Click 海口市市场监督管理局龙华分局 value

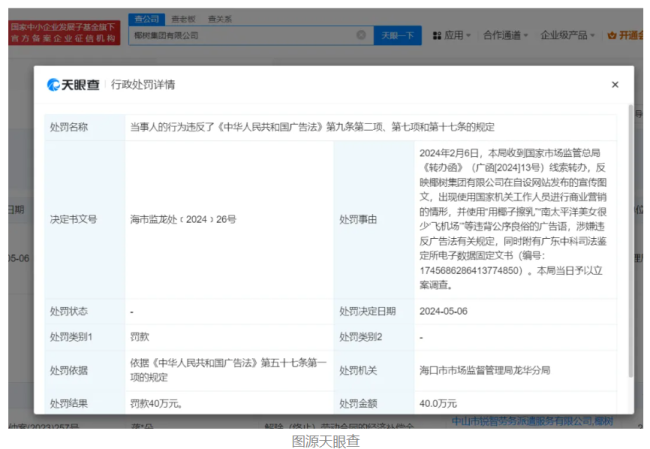[x=484, y=370]
